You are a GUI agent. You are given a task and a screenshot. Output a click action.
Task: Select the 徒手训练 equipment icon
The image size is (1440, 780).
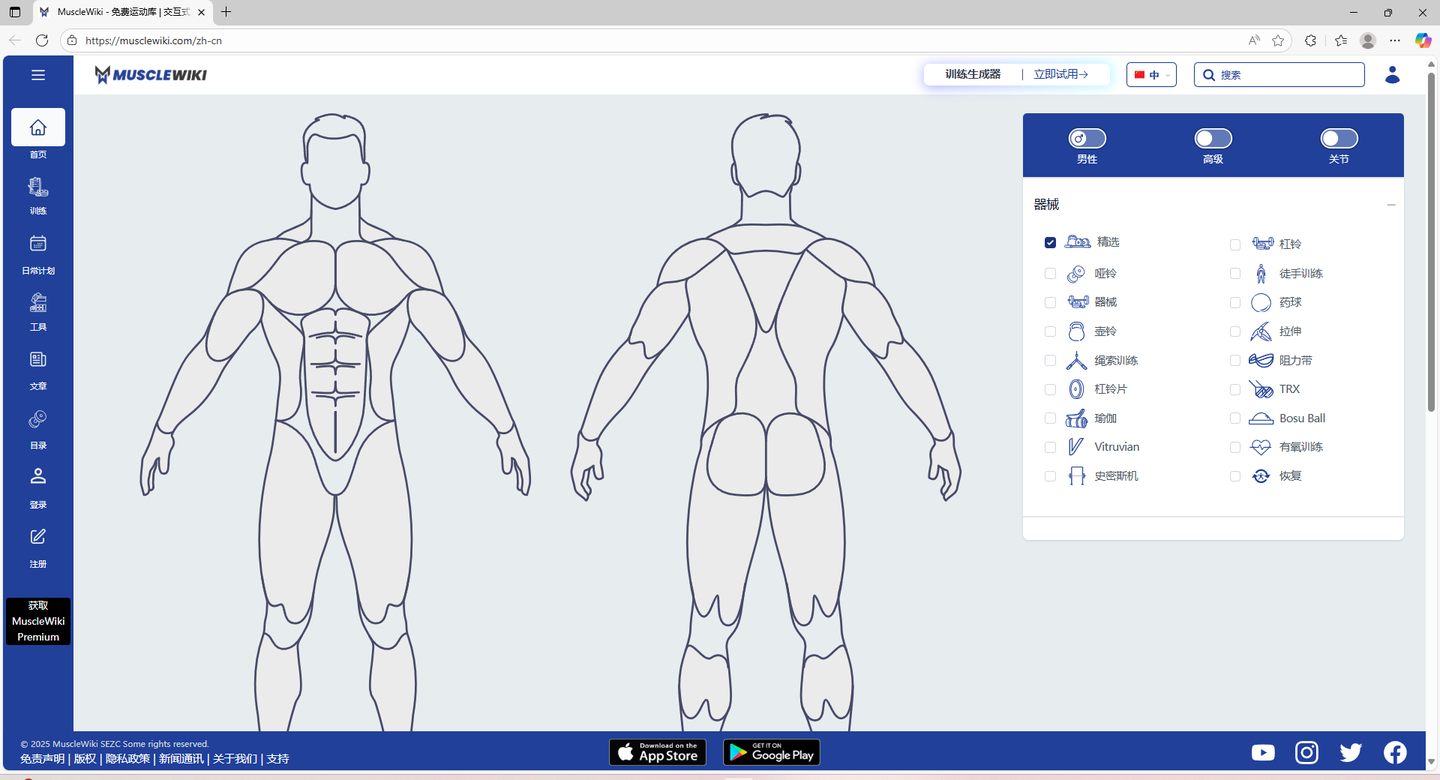[x=1261, y=273]
